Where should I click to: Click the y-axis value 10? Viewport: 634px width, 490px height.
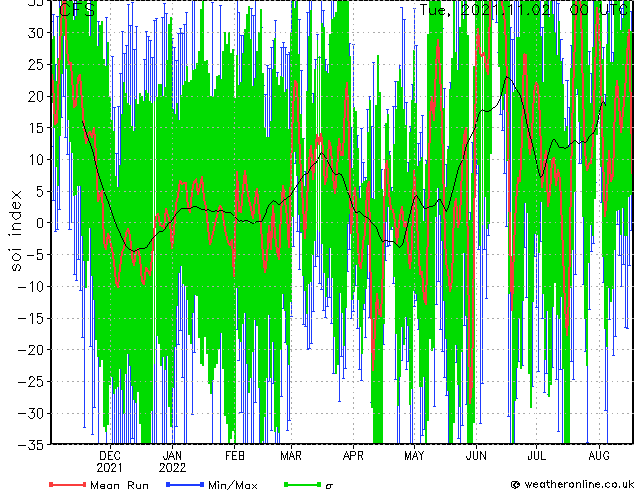tap(35, 160)
